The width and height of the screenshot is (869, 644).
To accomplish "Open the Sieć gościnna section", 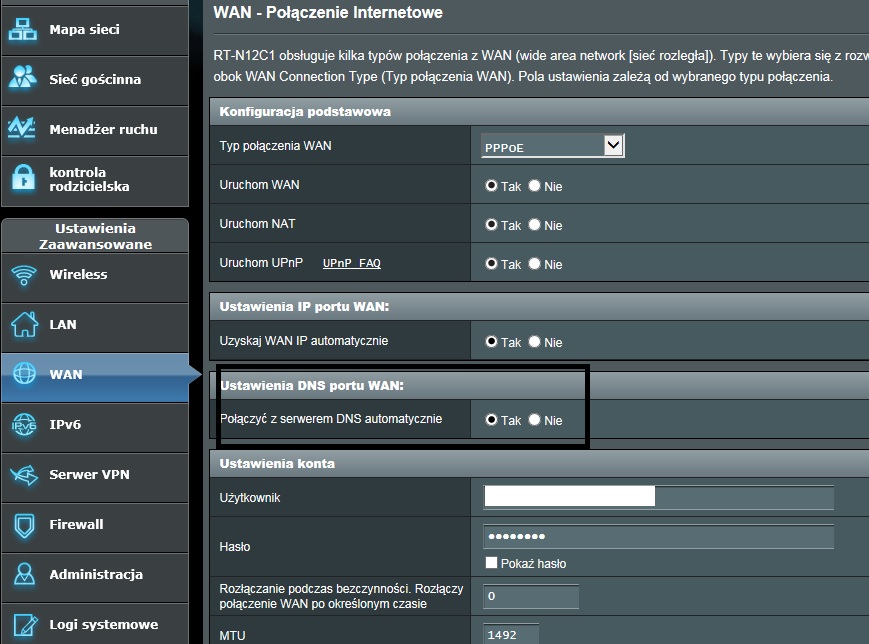I will pos(95,80).
